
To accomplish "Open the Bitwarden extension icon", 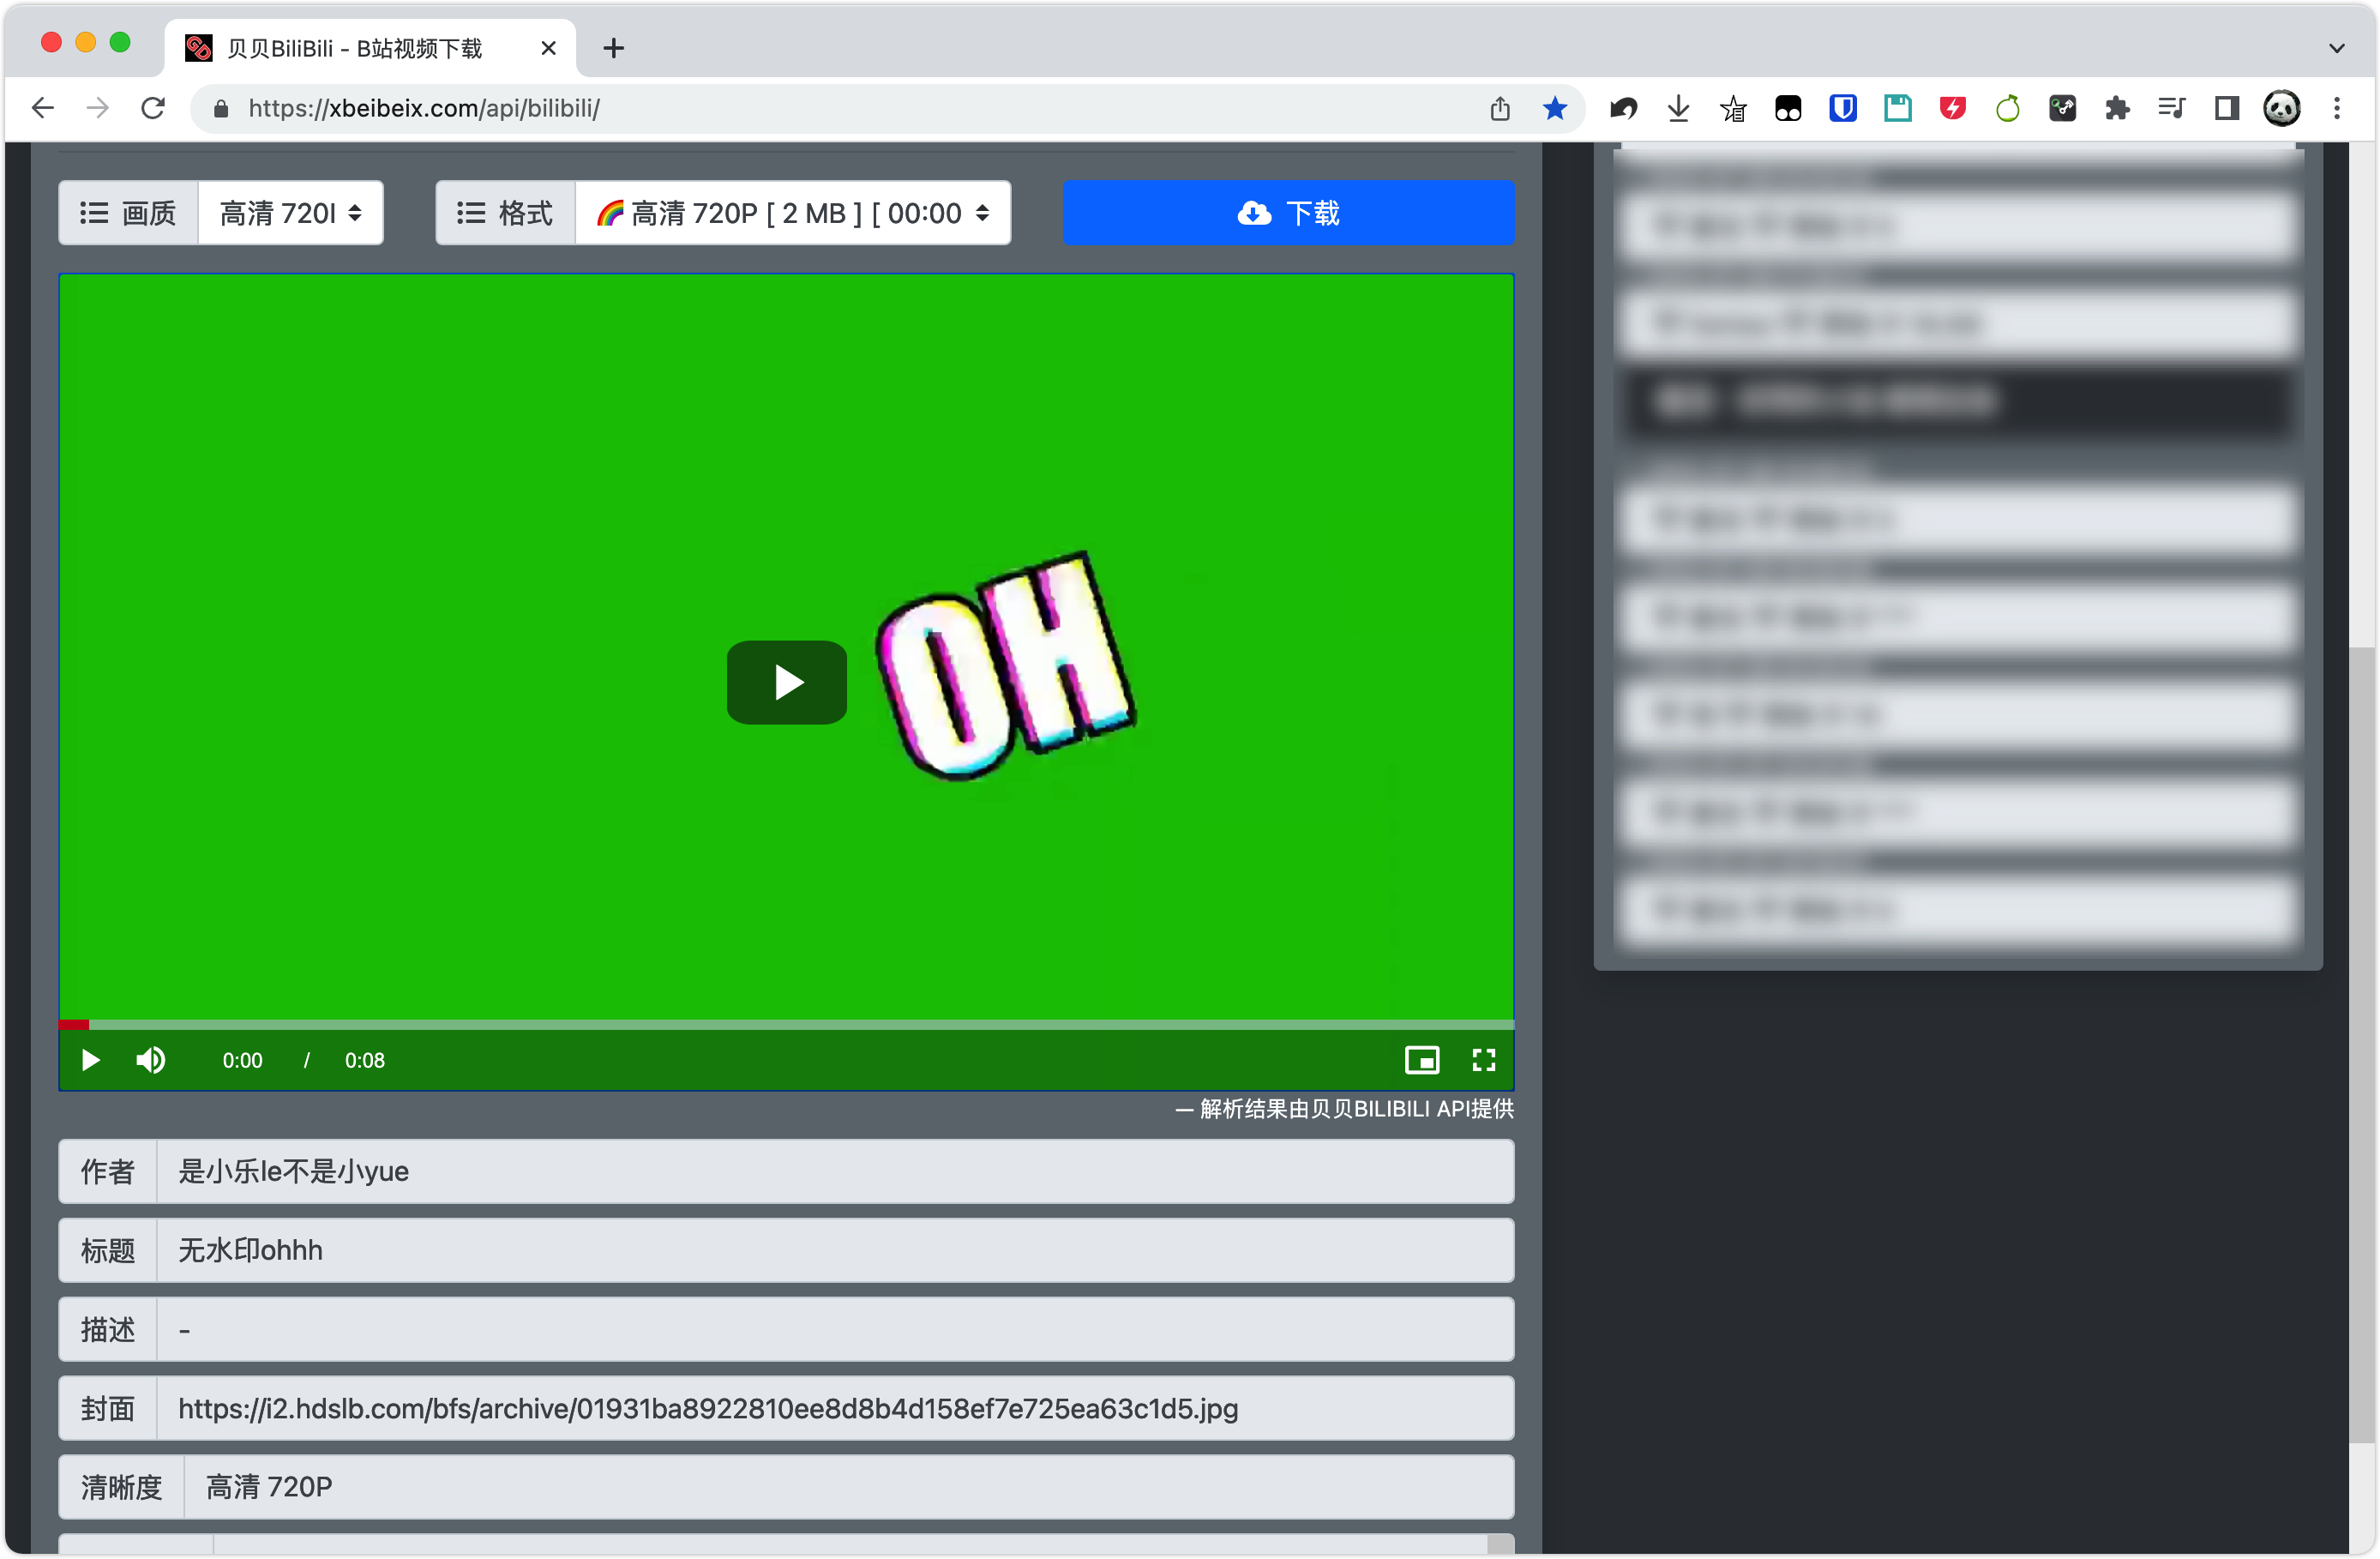I will click(1842, 108).
